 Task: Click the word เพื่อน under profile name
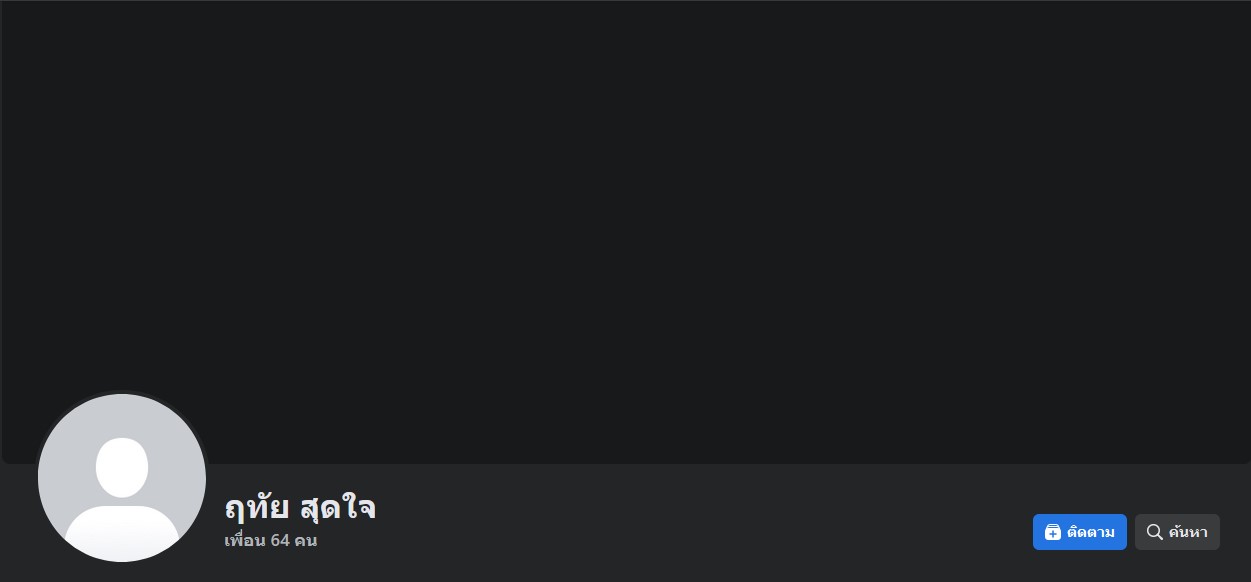tap(245, 541)
